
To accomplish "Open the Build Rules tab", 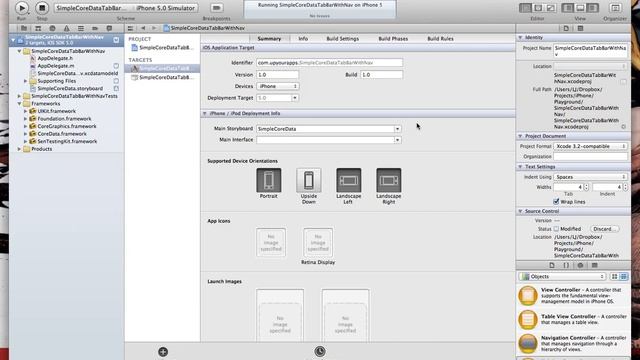I will (440, 39).
